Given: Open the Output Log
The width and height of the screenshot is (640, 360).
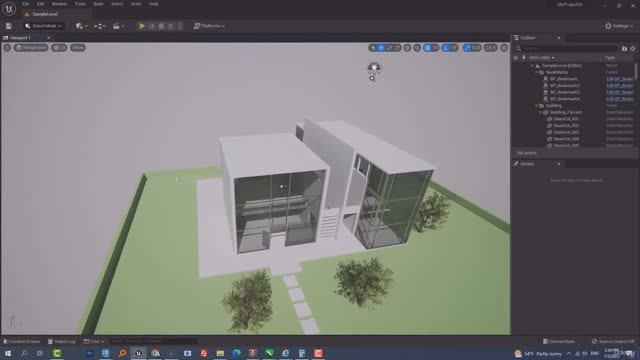Looking at the screenshot, I should [61, 341].
